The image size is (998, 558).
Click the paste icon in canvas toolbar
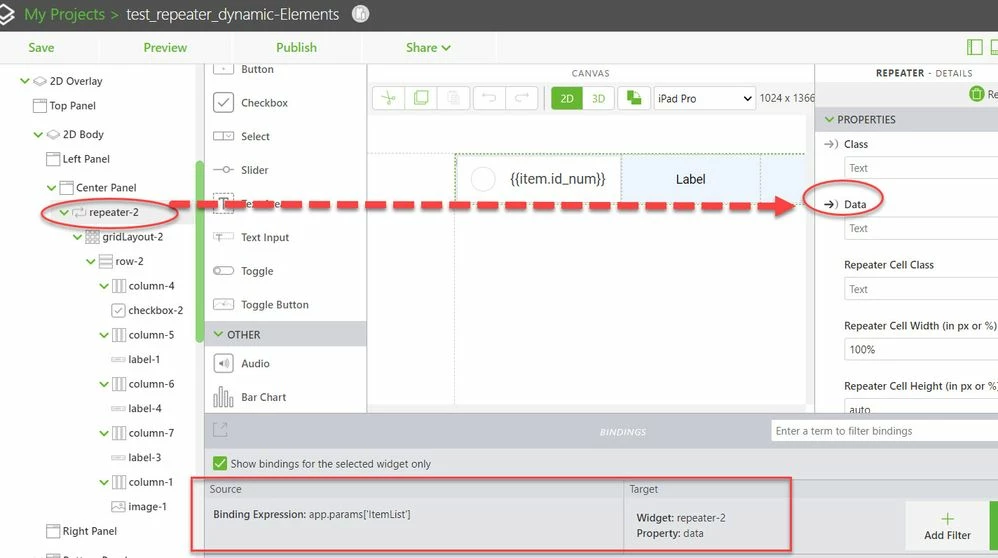coord(453,98)
